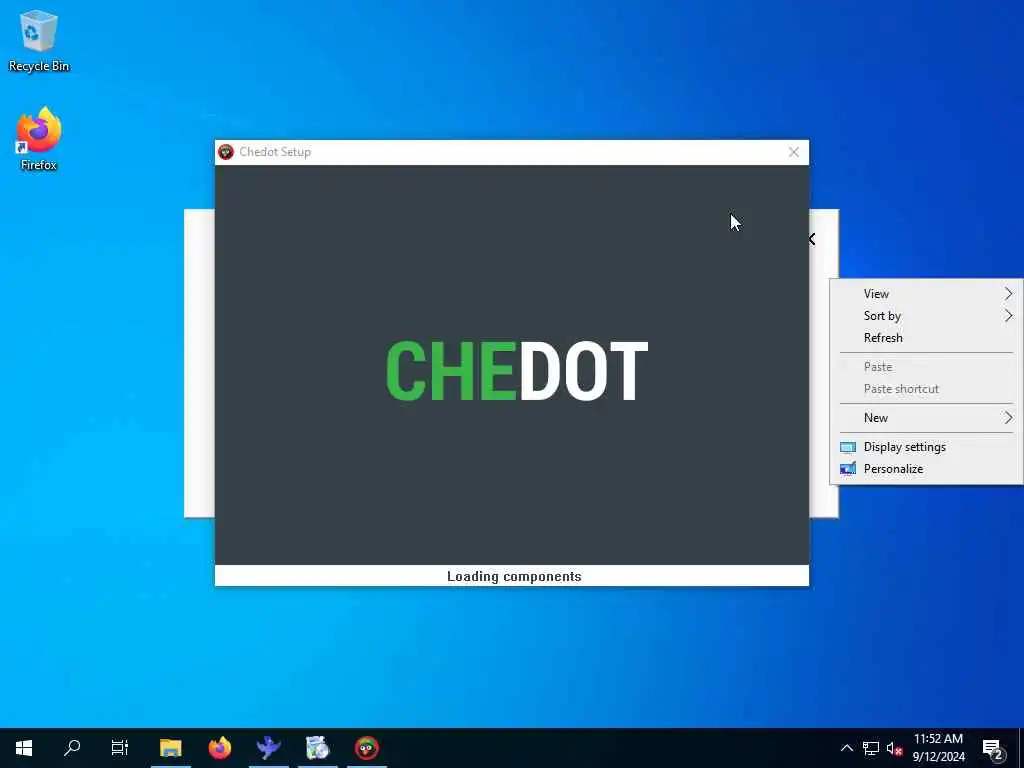Open File Explorer from the taskbar
This screenshot has width=1024, height=768.
tap(170, 748)
